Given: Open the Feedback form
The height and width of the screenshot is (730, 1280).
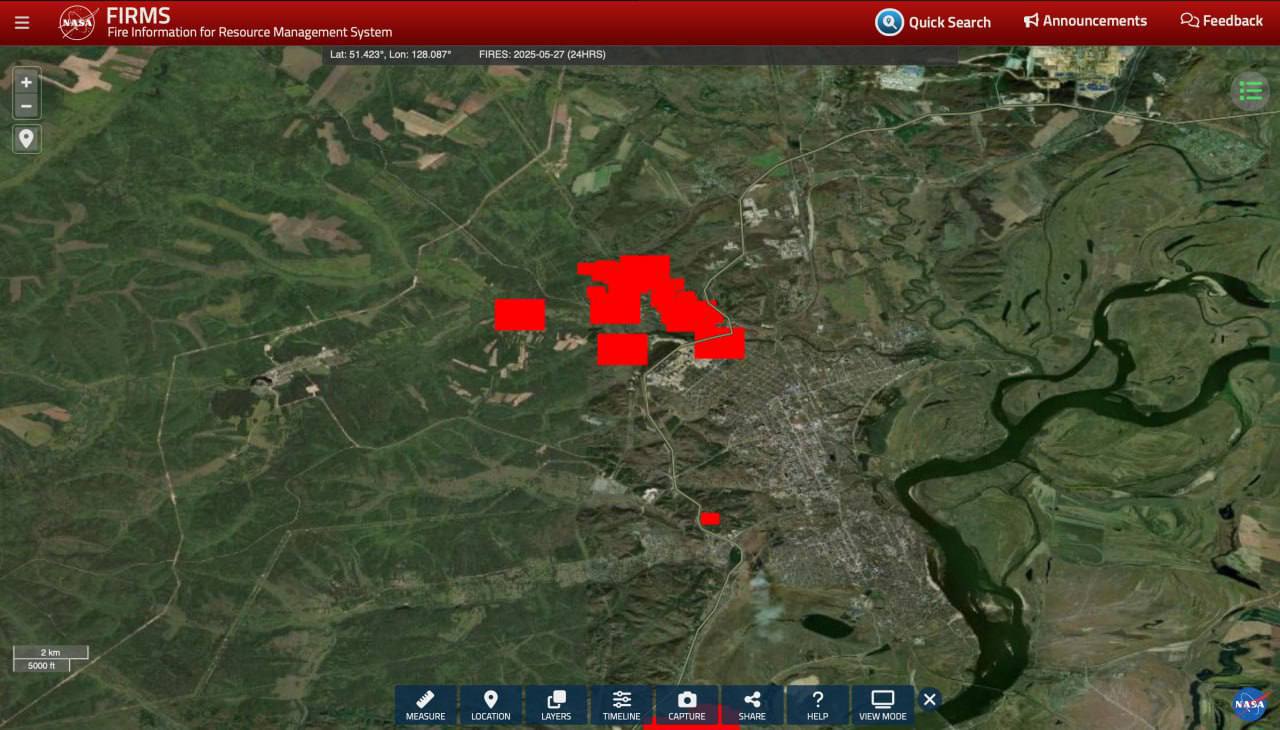Looking at the screenshot, I should point(1221,21).
